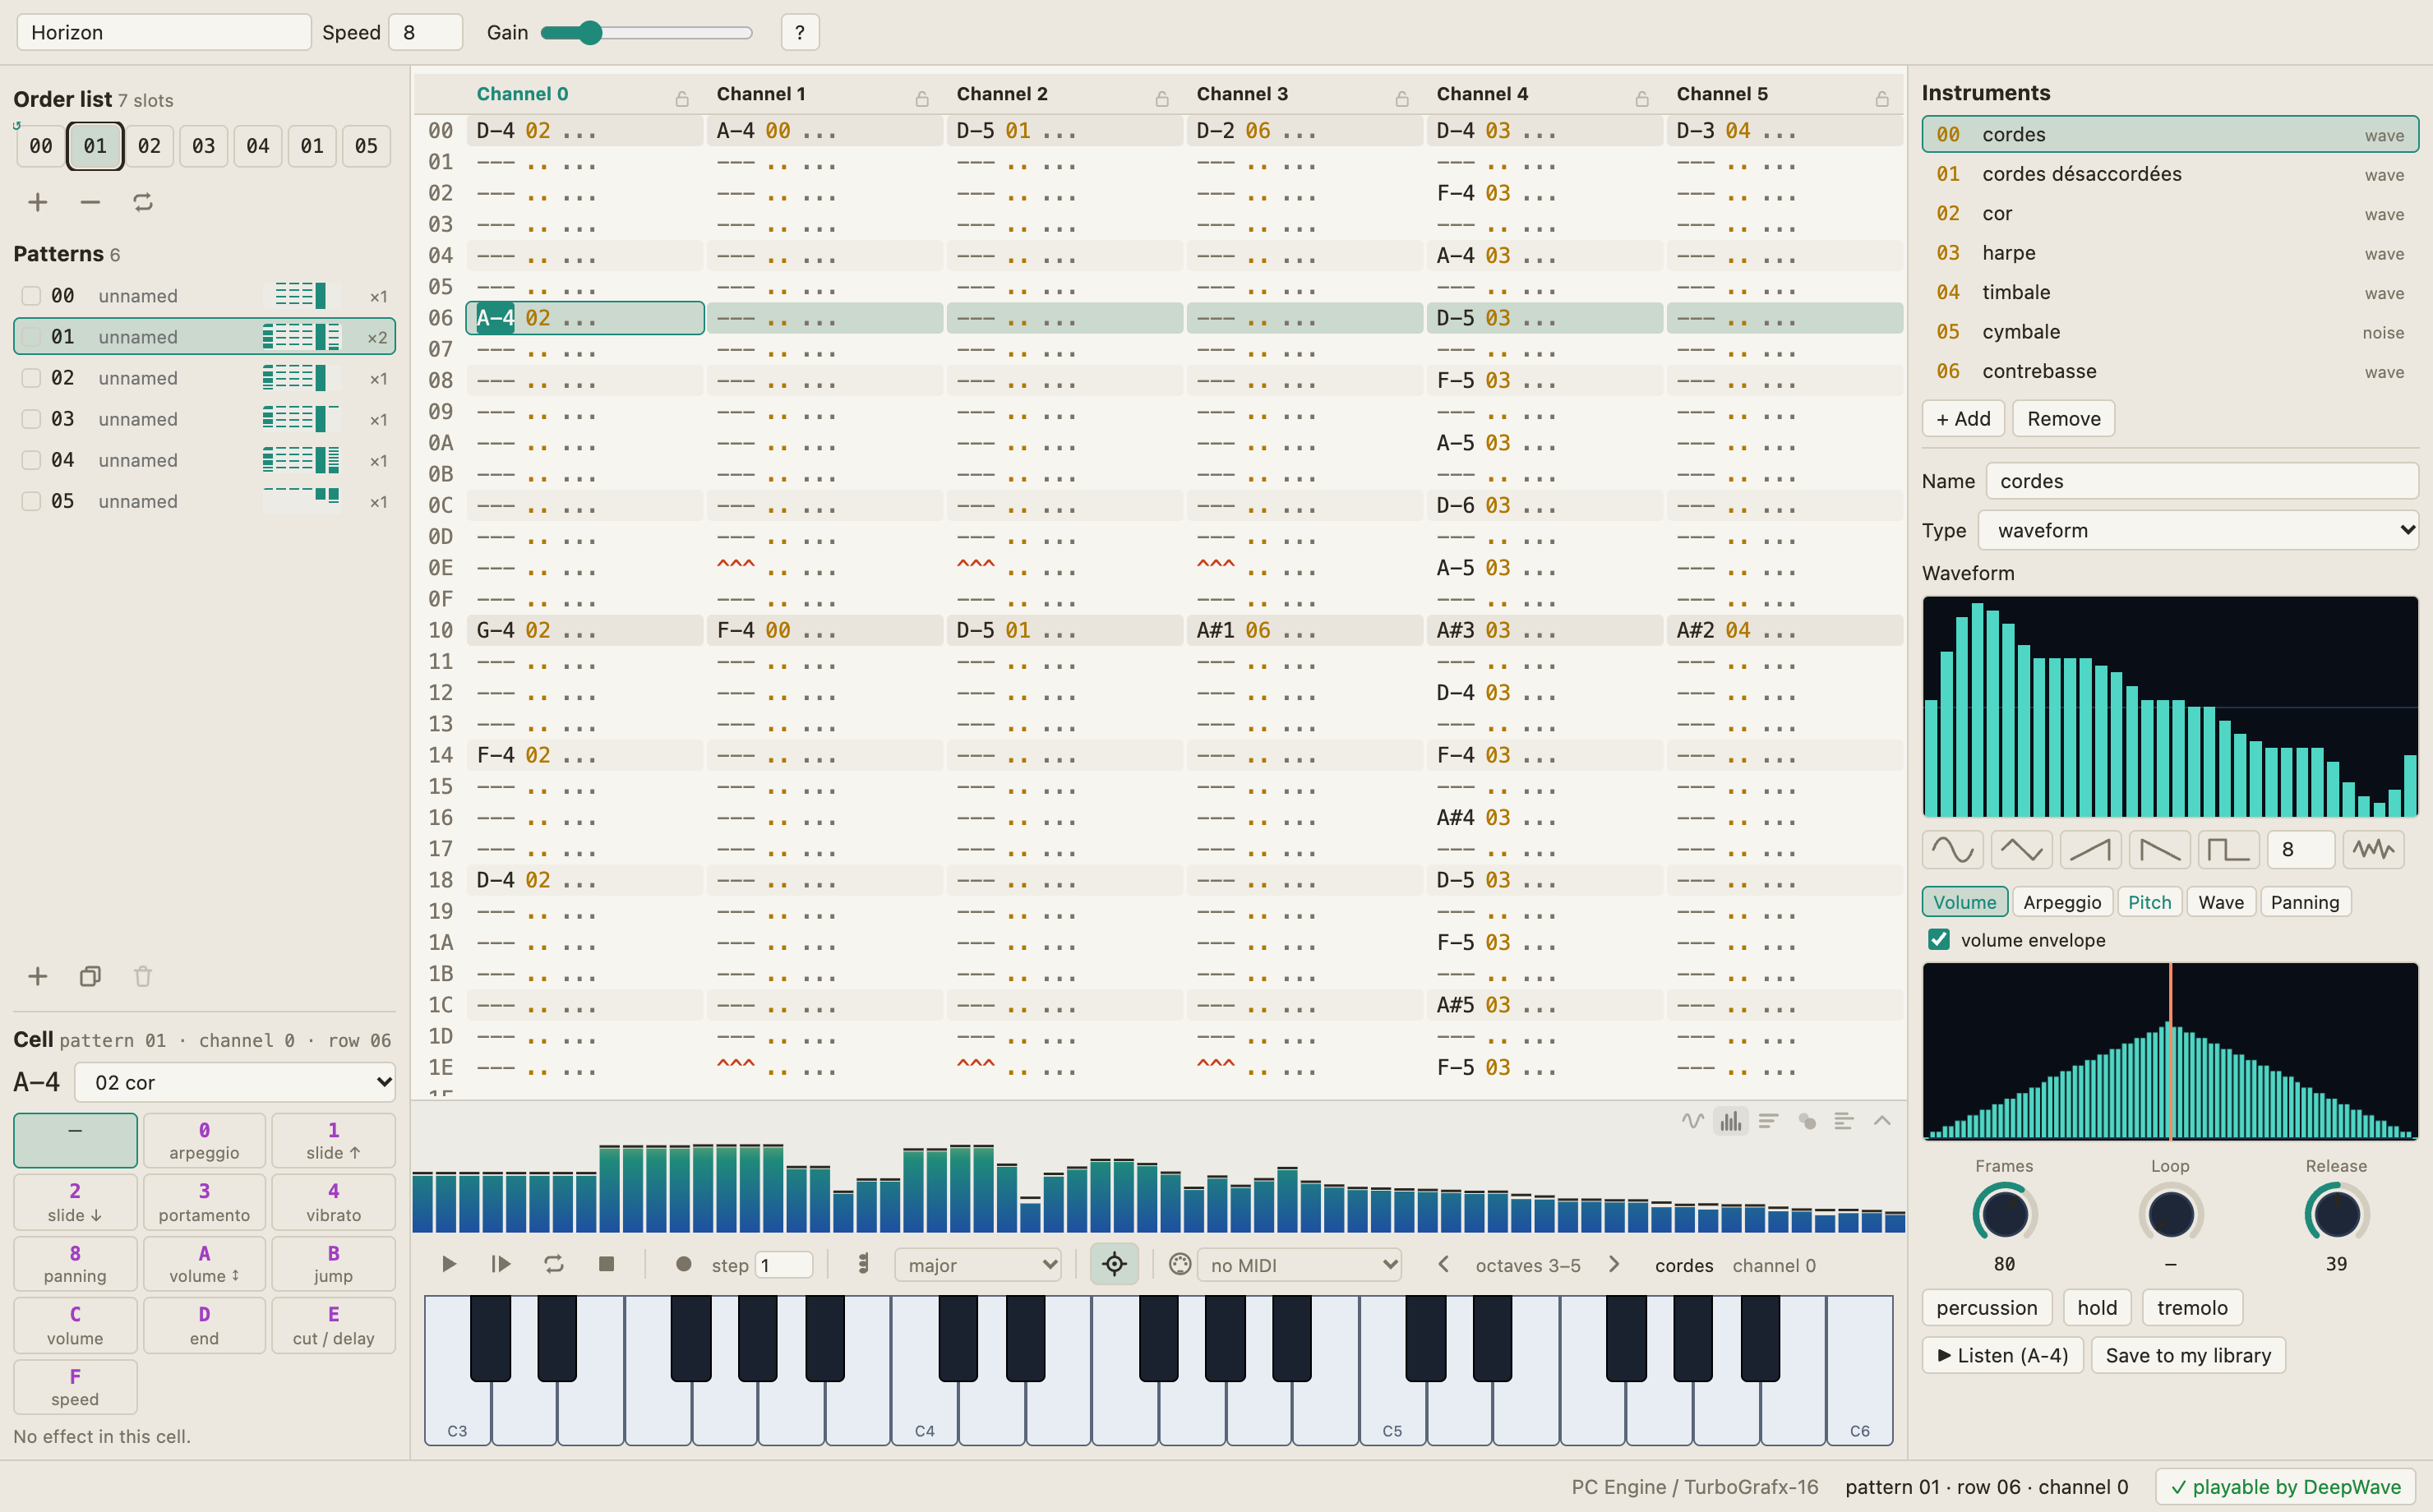Collapse the visualizer panel chevron
This screenshot has width=2433, height=1512.
pyautogui.click(x=1882, y=1121)
